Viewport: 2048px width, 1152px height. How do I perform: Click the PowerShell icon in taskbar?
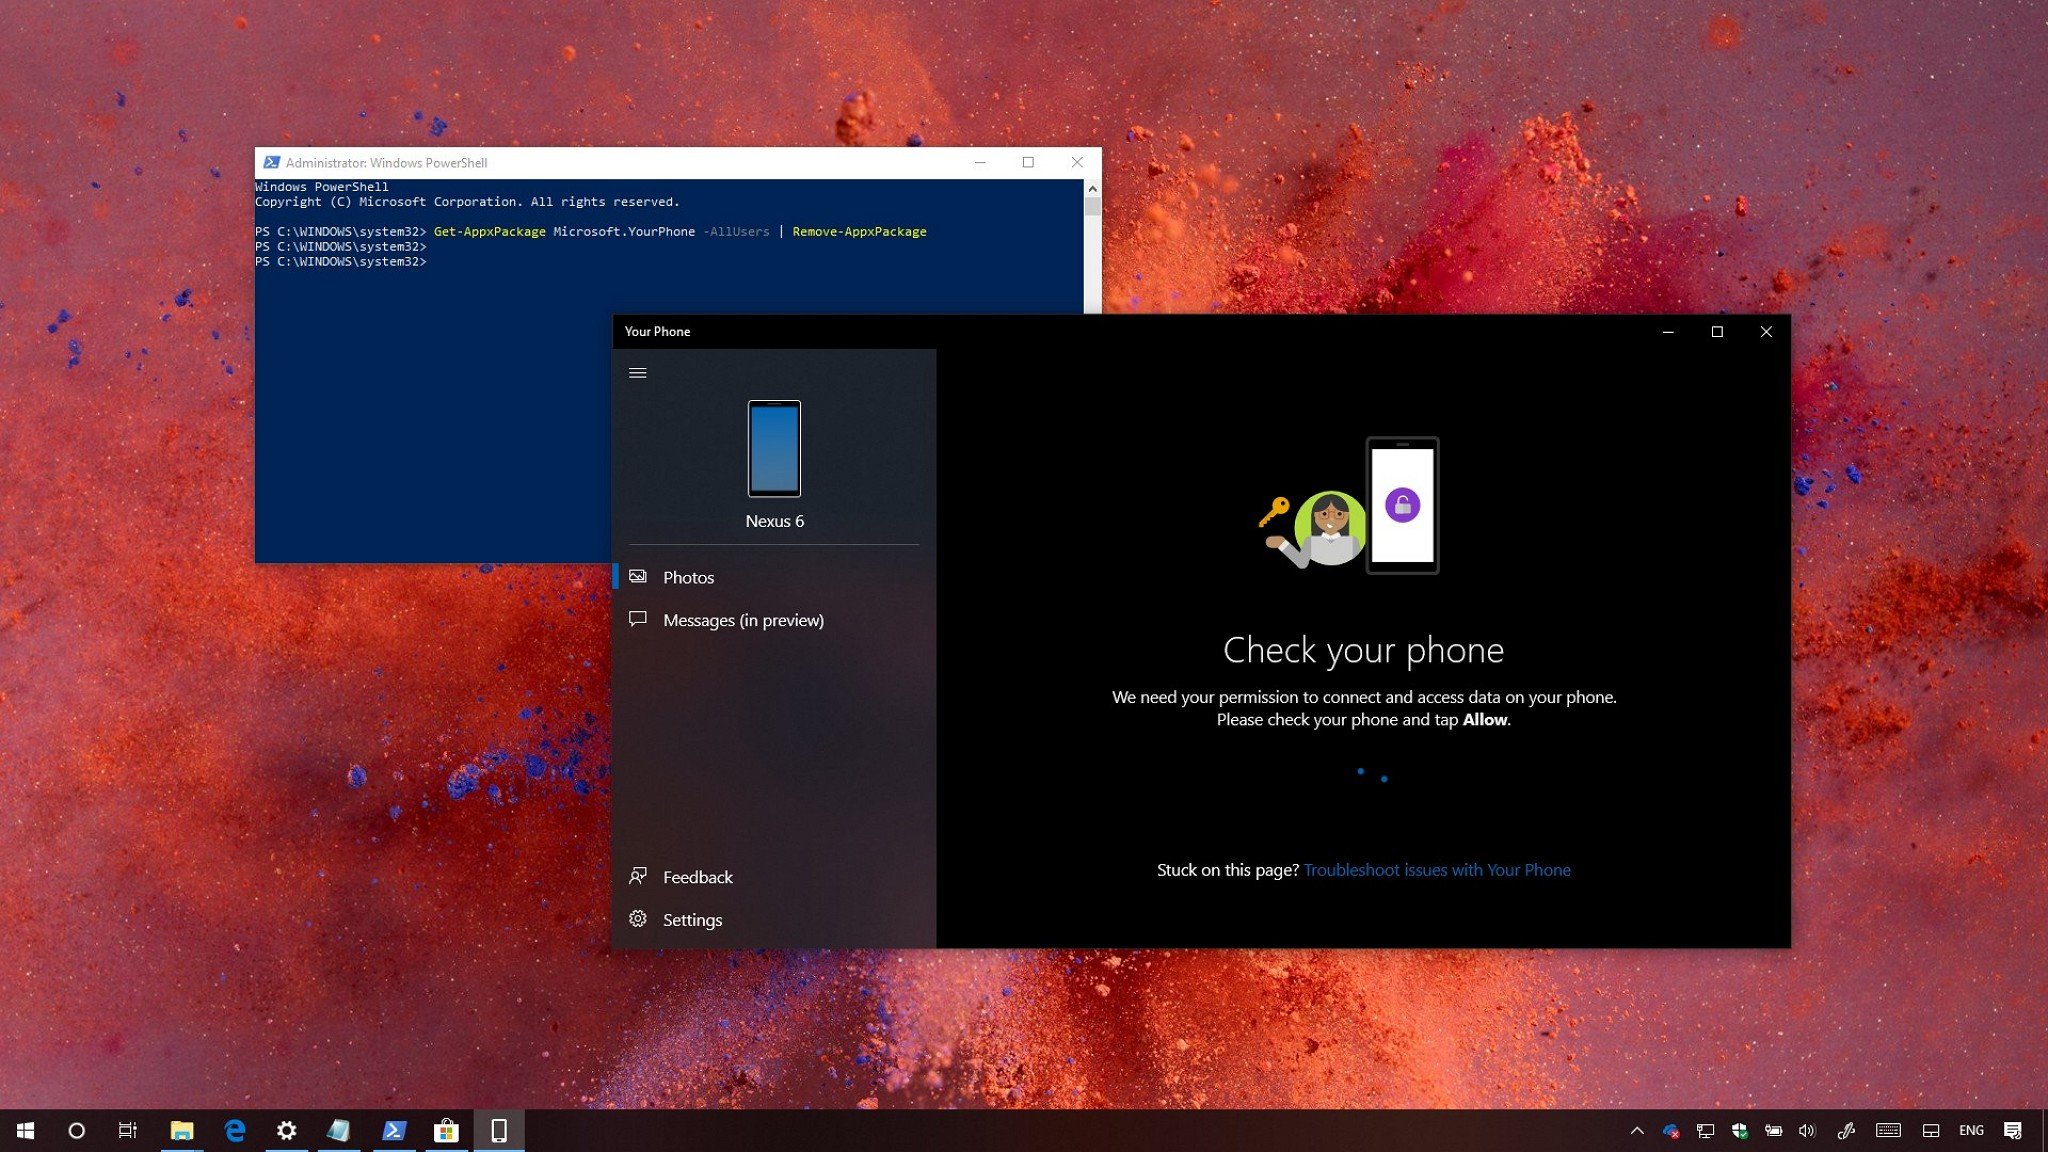click(x=391, y=1129)
